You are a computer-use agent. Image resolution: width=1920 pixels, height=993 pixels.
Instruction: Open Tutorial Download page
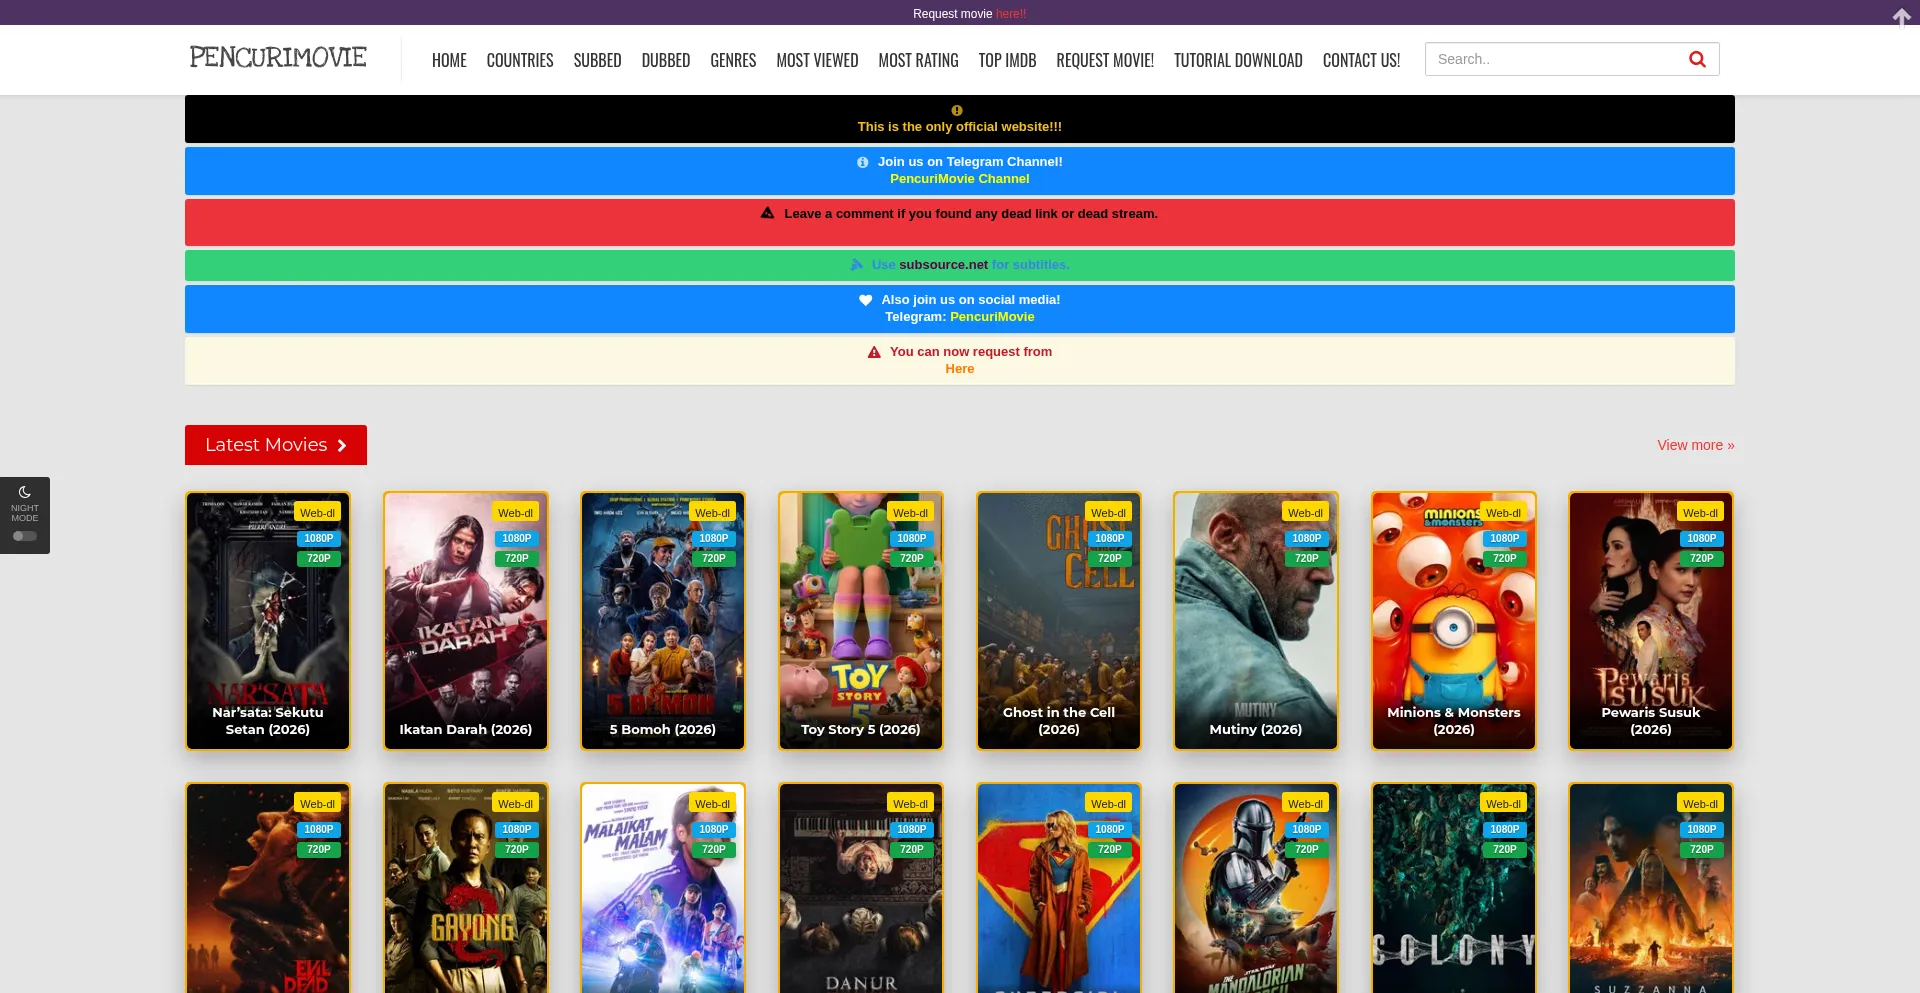[1238, 60]
